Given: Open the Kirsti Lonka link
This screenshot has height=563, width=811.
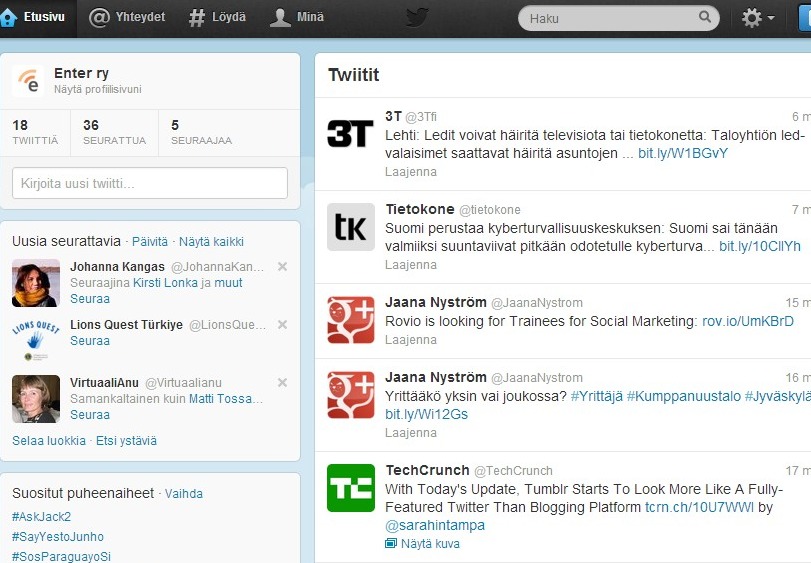Looking at the screenshot, I should point(166,283).
